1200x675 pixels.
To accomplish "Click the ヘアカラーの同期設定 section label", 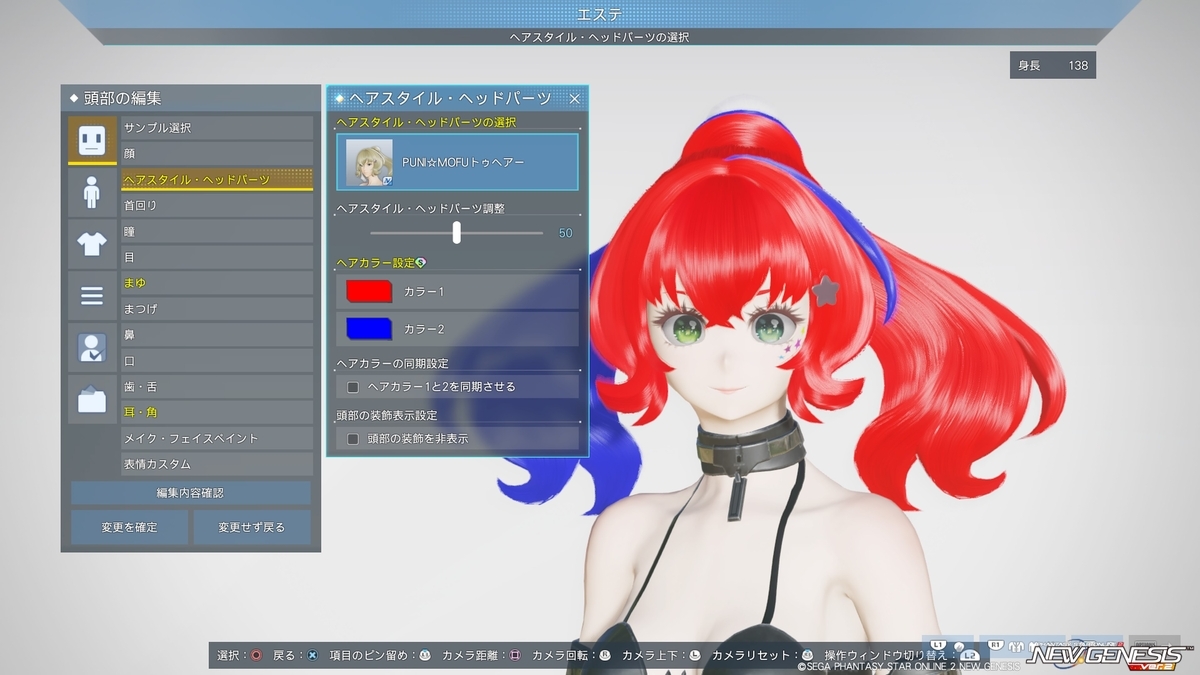I will 392,363.
